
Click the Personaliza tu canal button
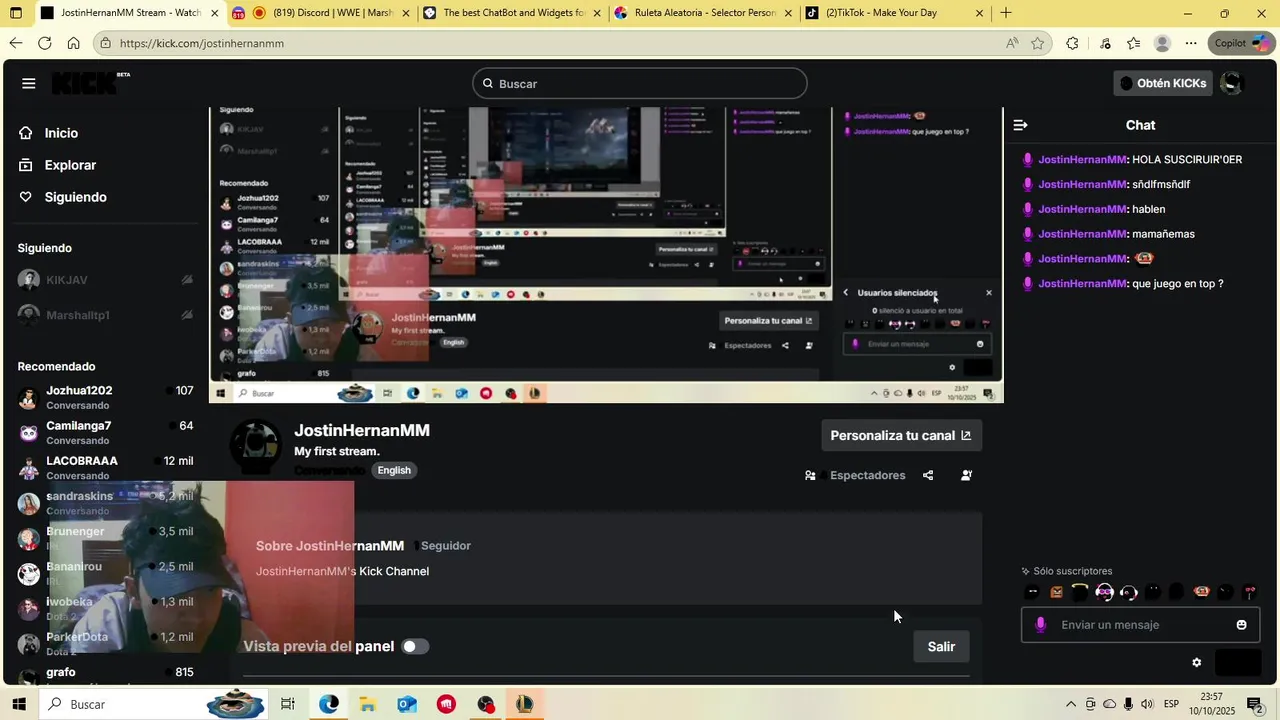click(x=901, y=435)
